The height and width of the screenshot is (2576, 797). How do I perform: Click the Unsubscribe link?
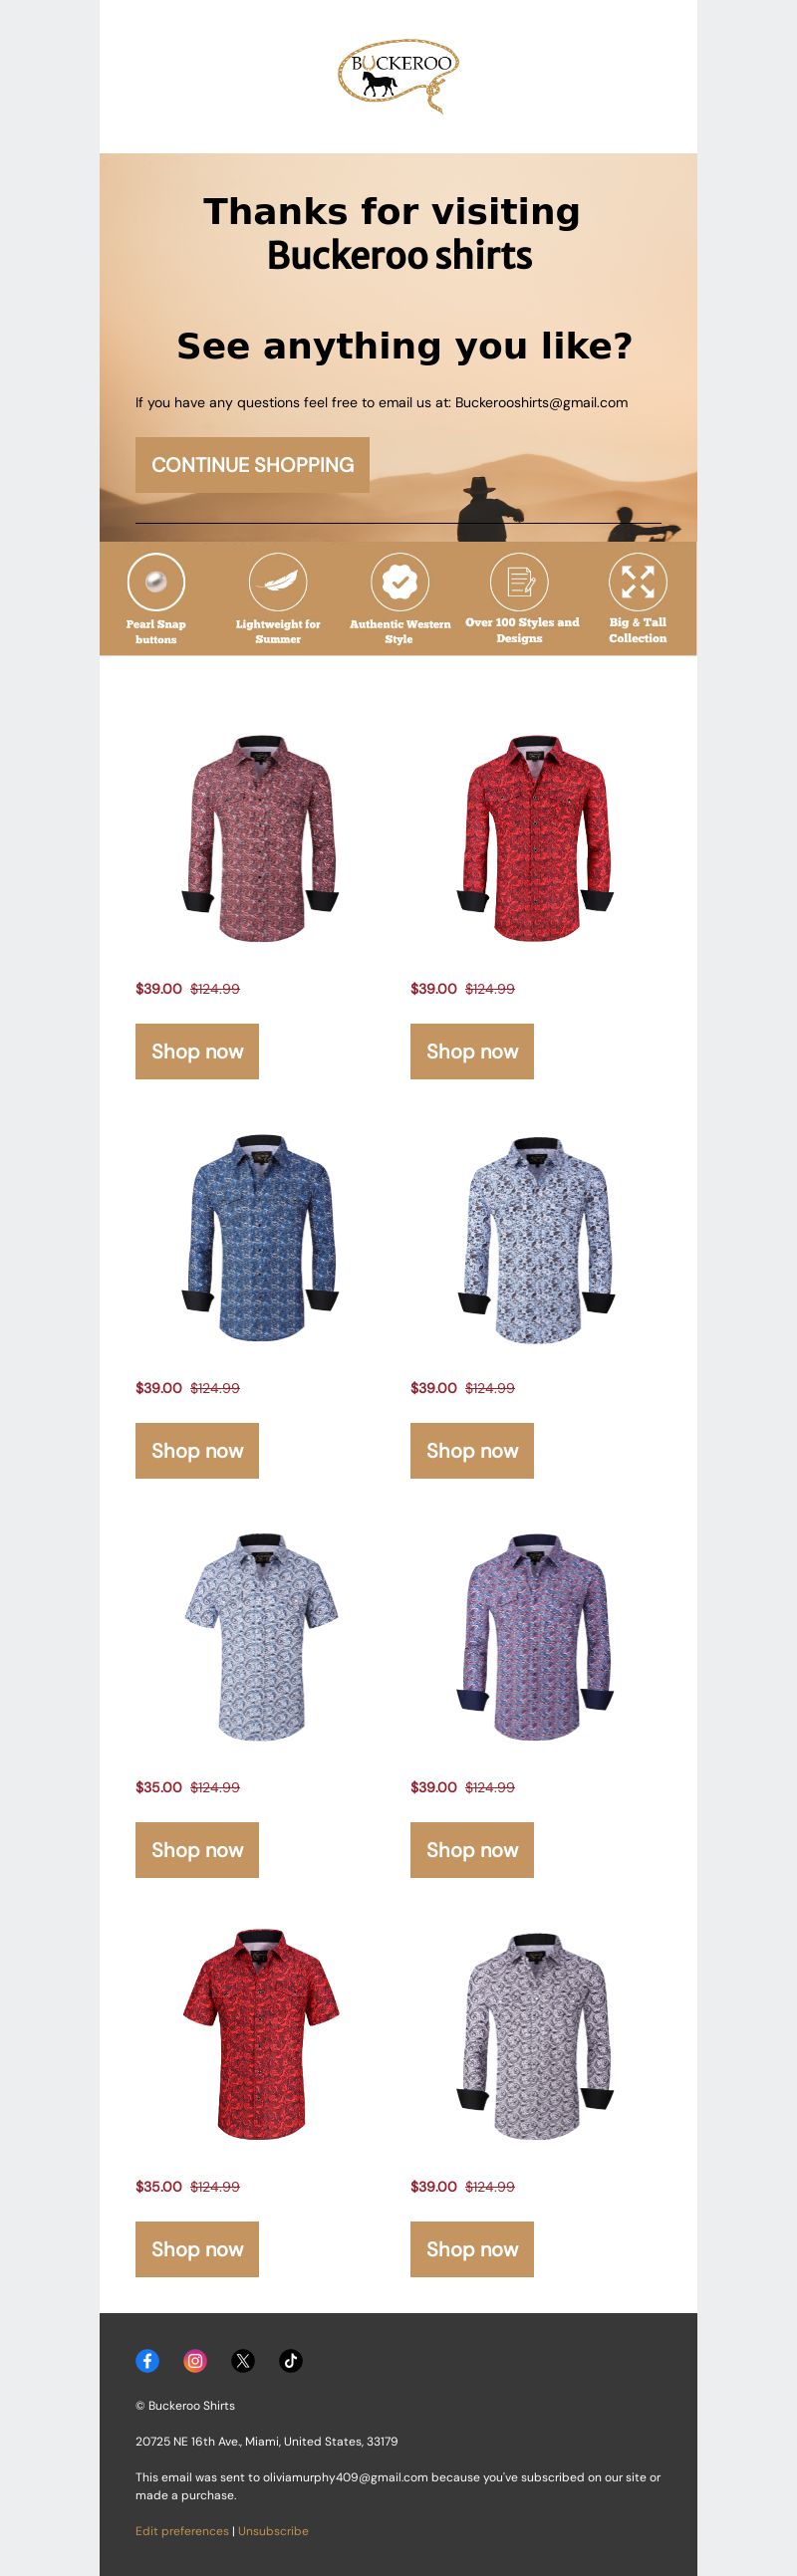(273, 2531)
